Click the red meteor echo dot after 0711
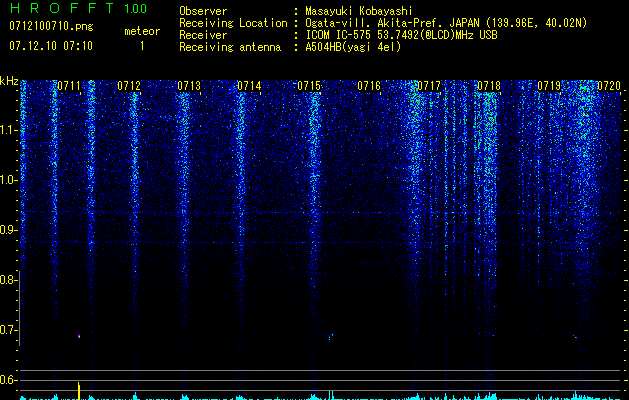This screenshot has width=629, height=400. (79, 336)
